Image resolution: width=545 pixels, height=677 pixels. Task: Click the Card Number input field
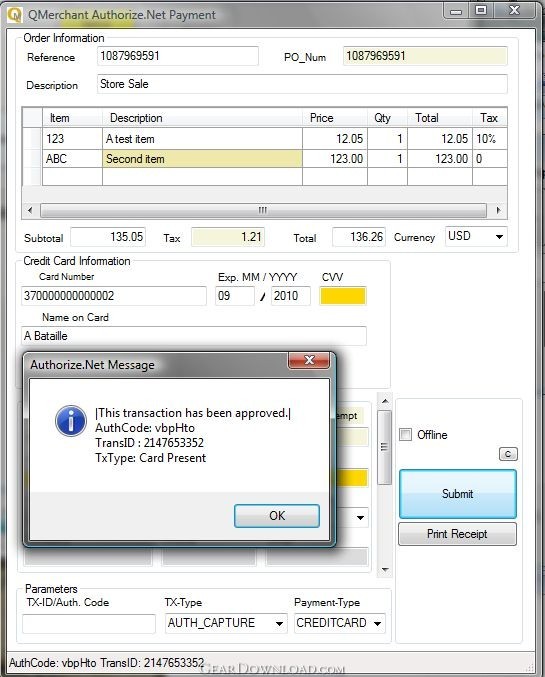click(114, 296)
